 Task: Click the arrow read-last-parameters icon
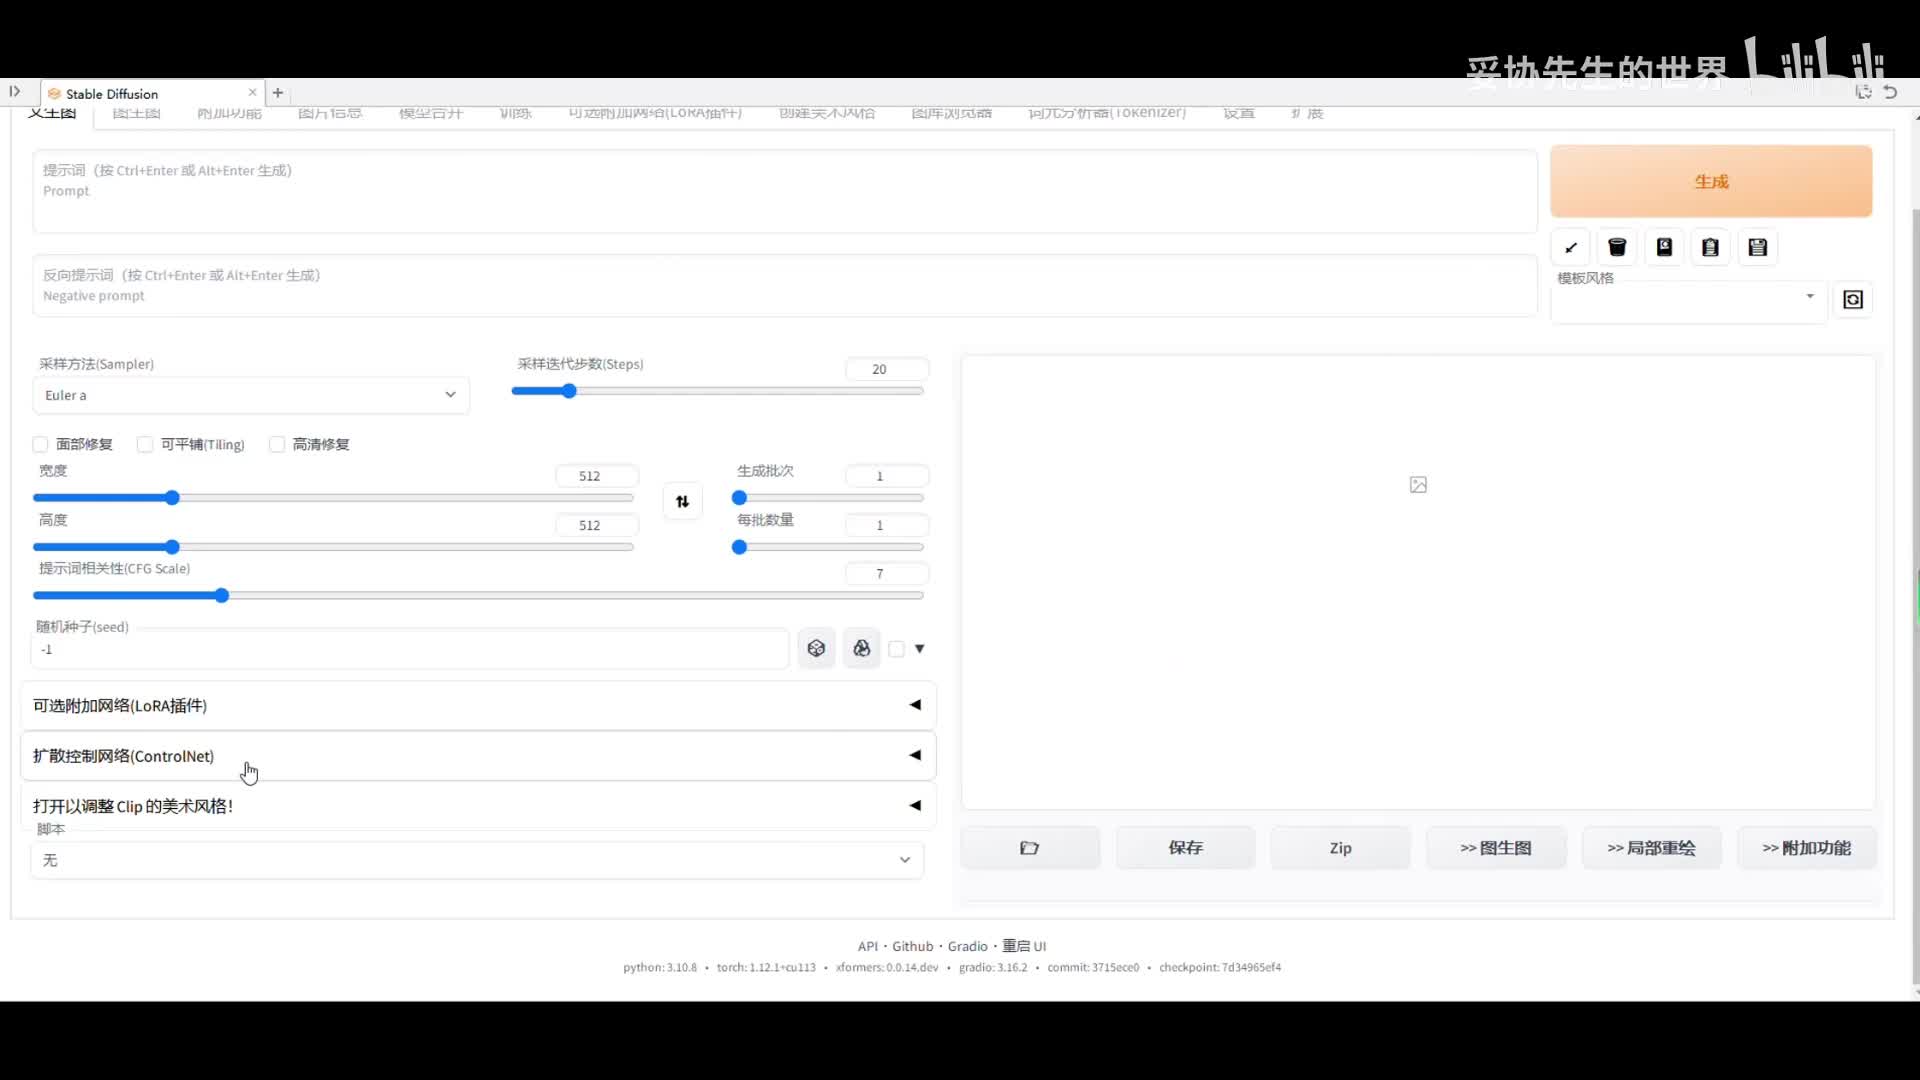pos(1571,247)
